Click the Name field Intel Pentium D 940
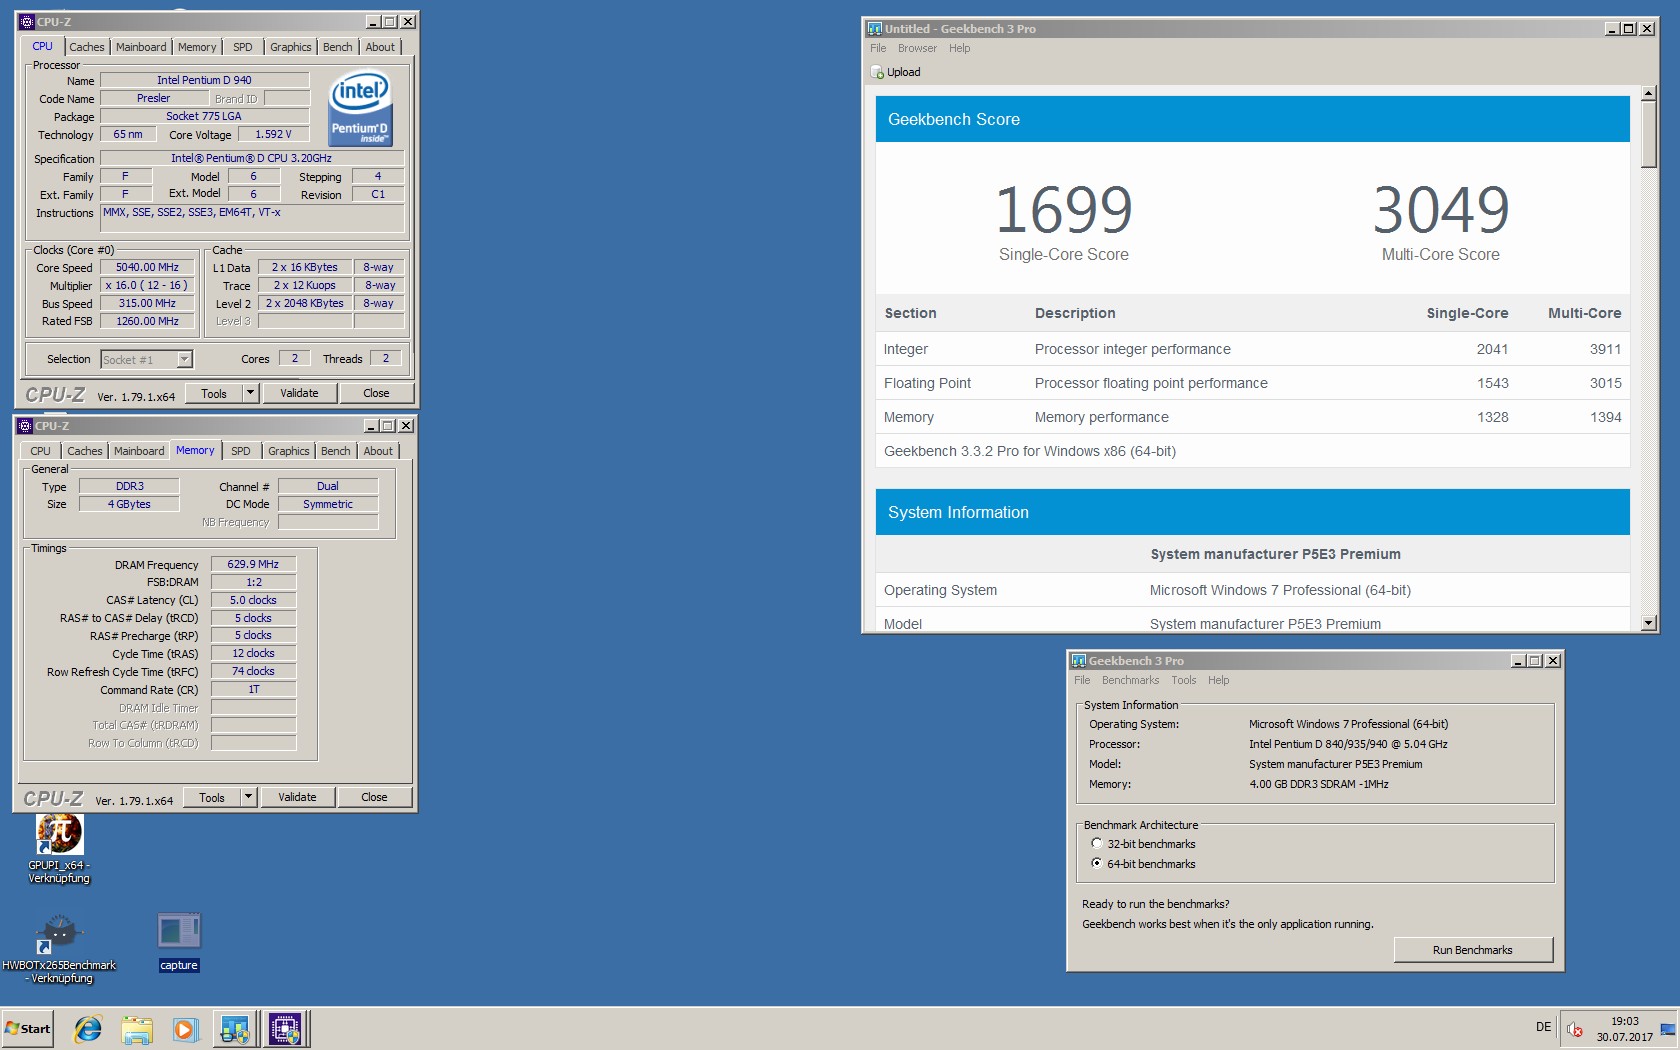1680x1050 pixels. 204,80
